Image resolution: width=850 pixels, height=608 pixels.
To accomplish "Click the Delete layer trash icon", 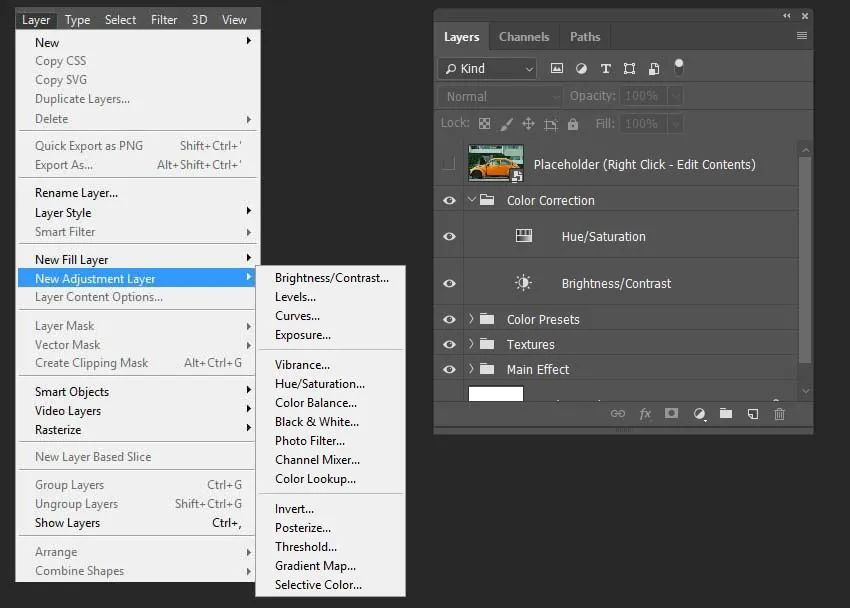I will point(780,413).
